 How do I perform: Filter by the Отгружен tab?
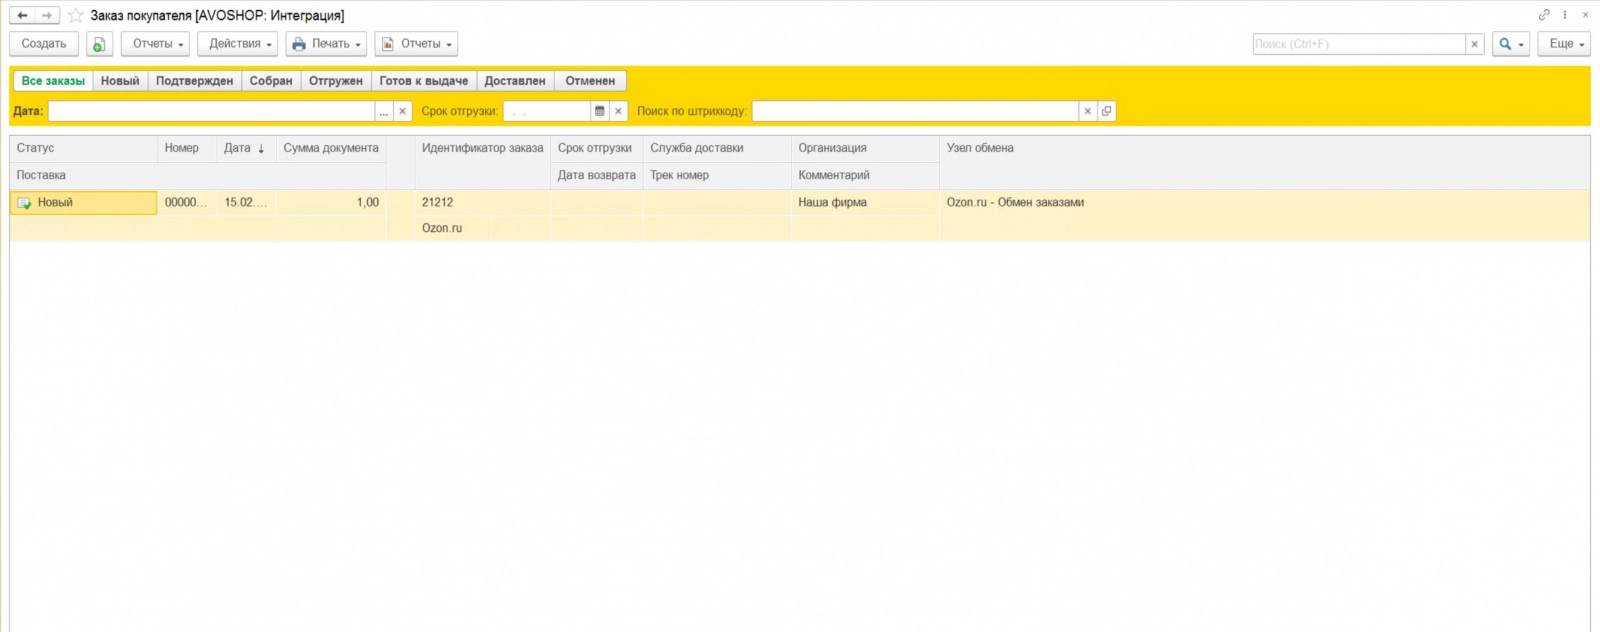[x=336, y=81]
